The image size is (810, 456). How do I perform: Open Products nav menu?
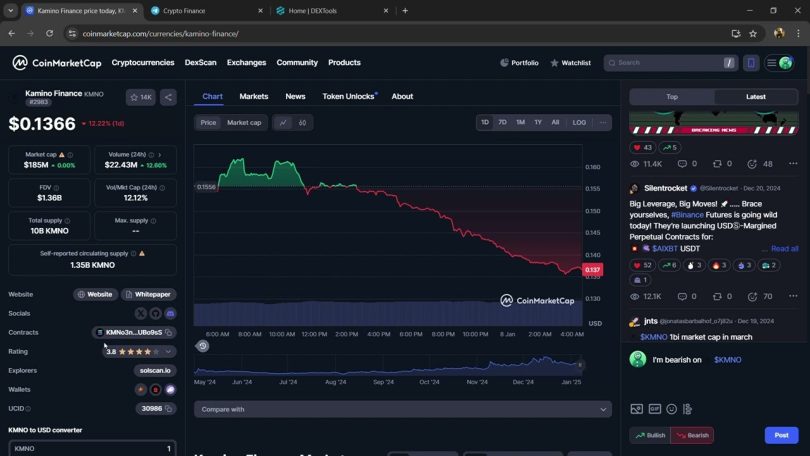point(344,62)
